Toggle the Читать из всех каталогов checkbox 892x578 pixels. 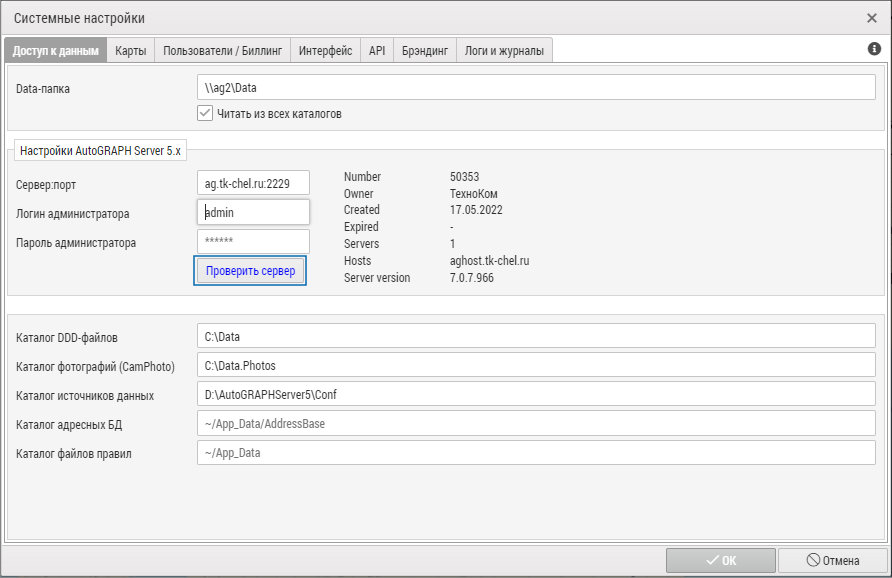click(x=205, y=113)
